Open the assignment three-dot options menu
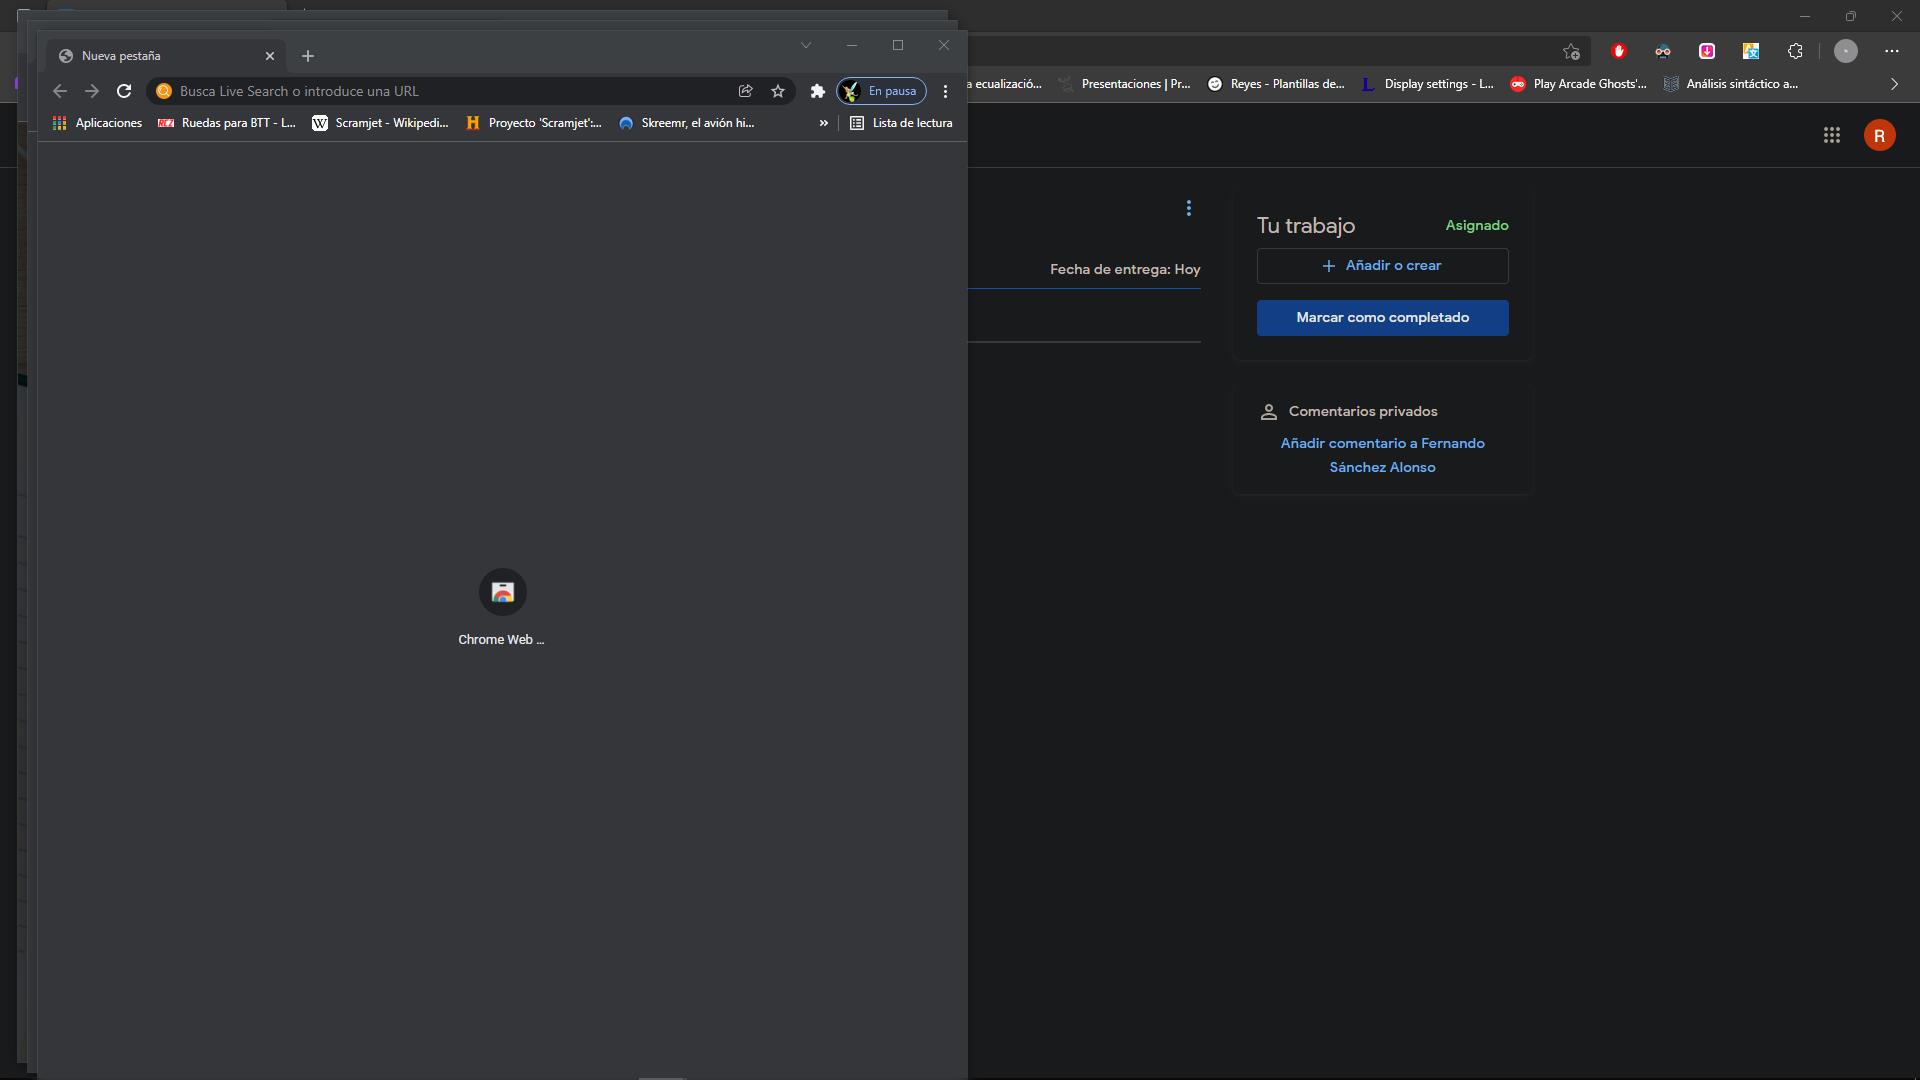The image size is (1920, 1080). point(1188,208)
